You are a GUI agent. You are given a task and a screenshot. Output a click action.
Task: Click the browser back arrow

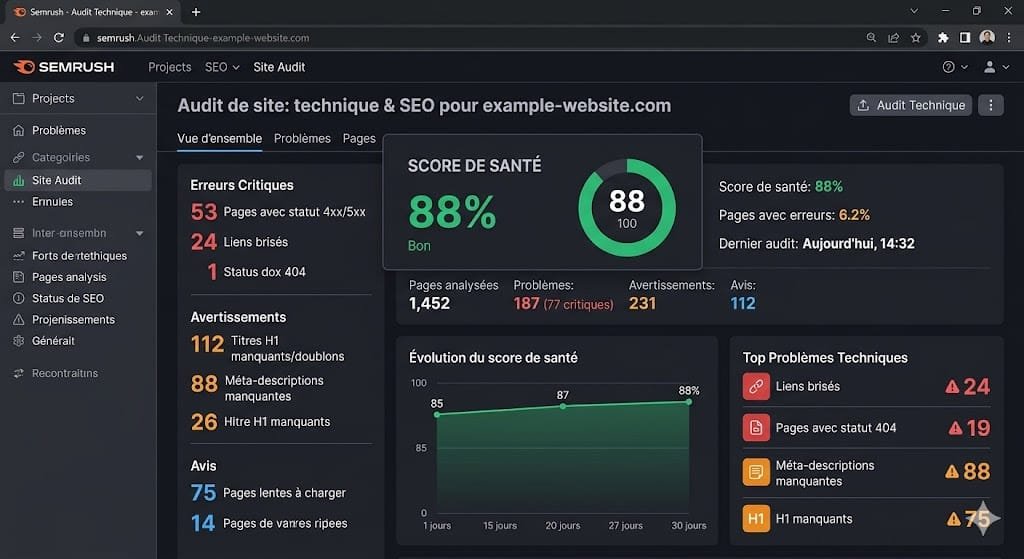pyautogui.click(x=15, y=38)
